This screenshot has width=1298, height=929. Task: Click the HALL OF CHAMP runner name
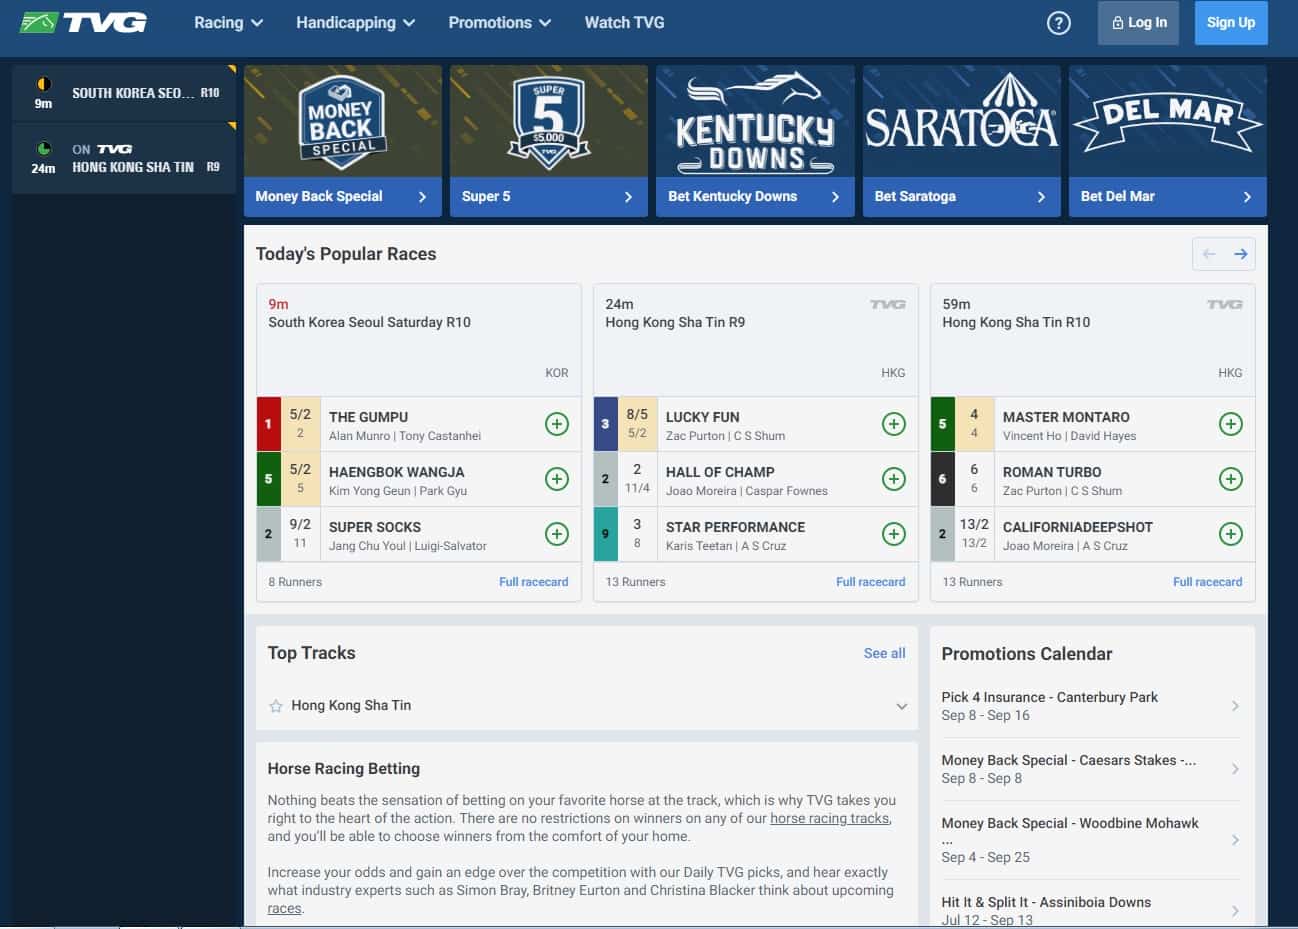click(x=720, y=472)
